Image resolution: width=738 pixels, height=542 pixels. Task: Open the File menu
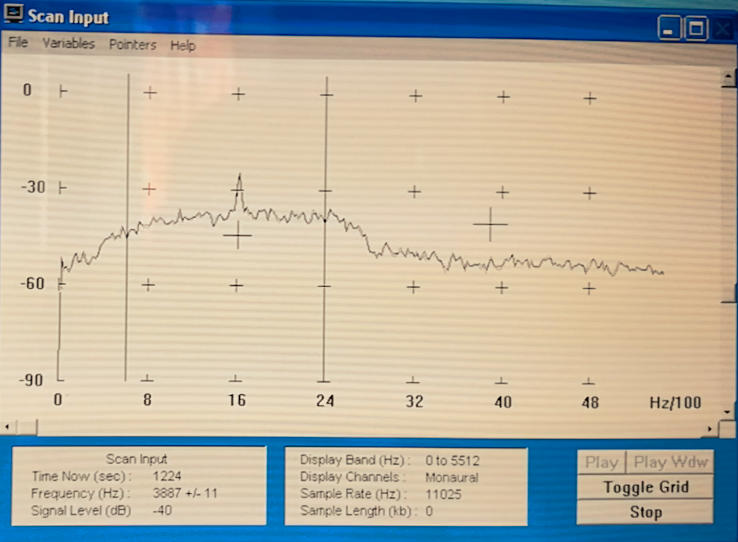[18, 42]
